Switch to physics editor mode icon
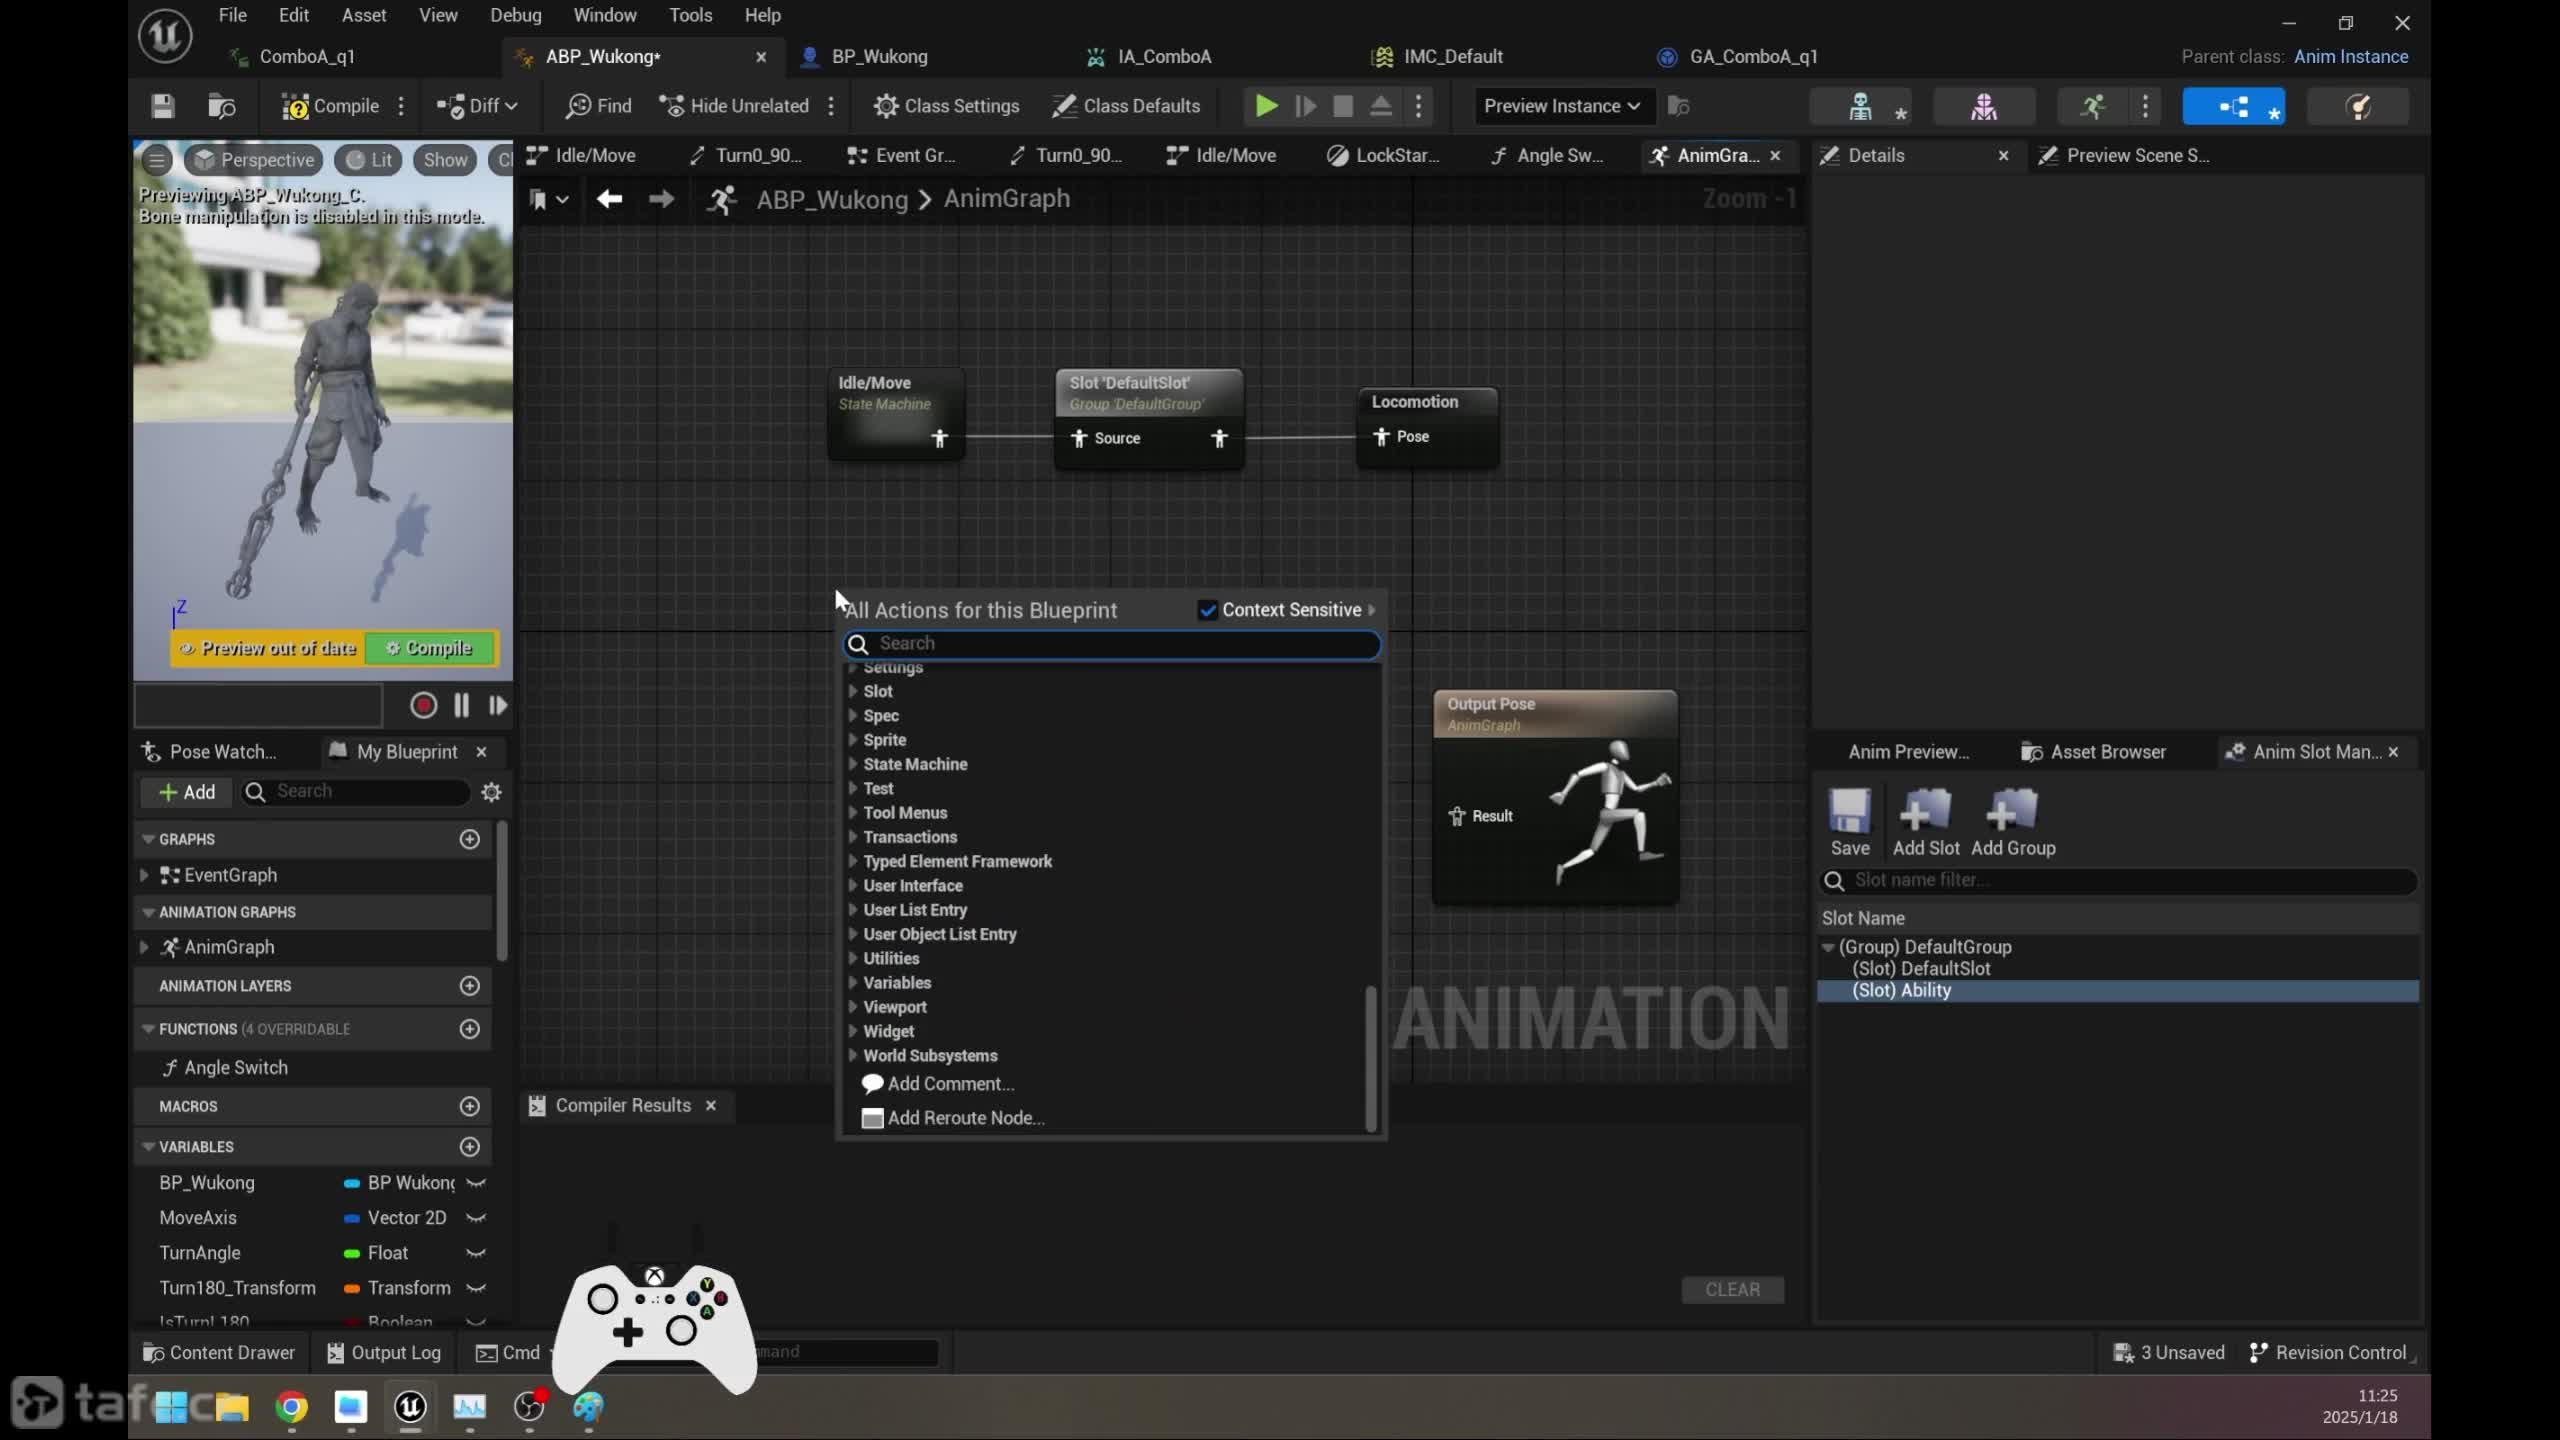Screen dimensions: 2560x1440 tap(2357, 106)
